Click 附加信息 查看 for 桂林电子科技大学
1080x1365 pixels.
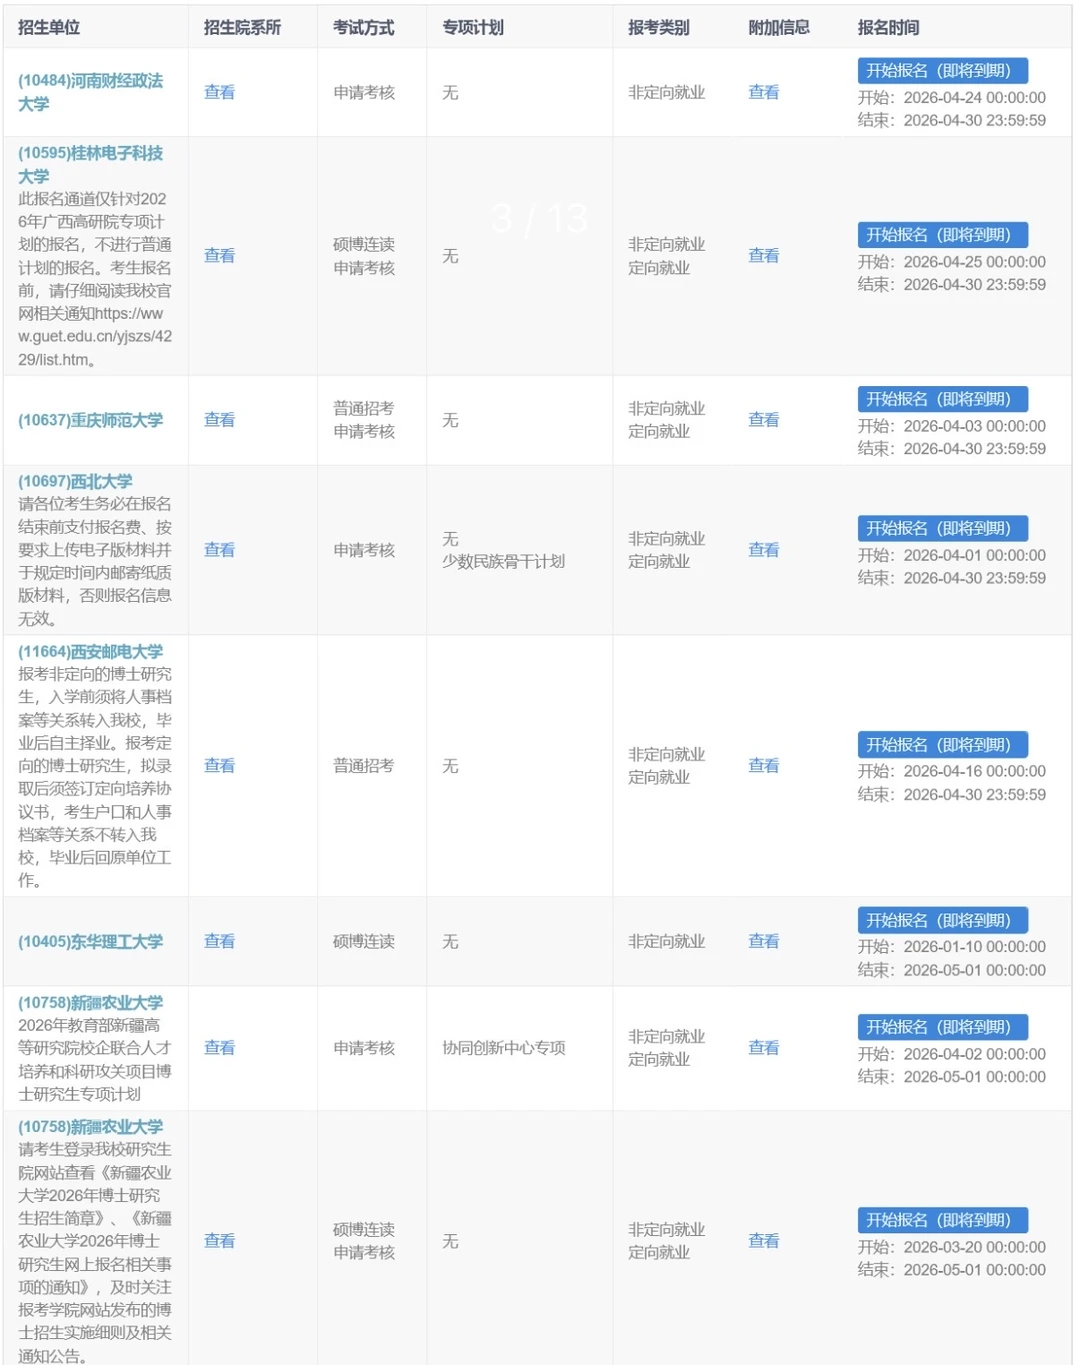pos(764,255)
